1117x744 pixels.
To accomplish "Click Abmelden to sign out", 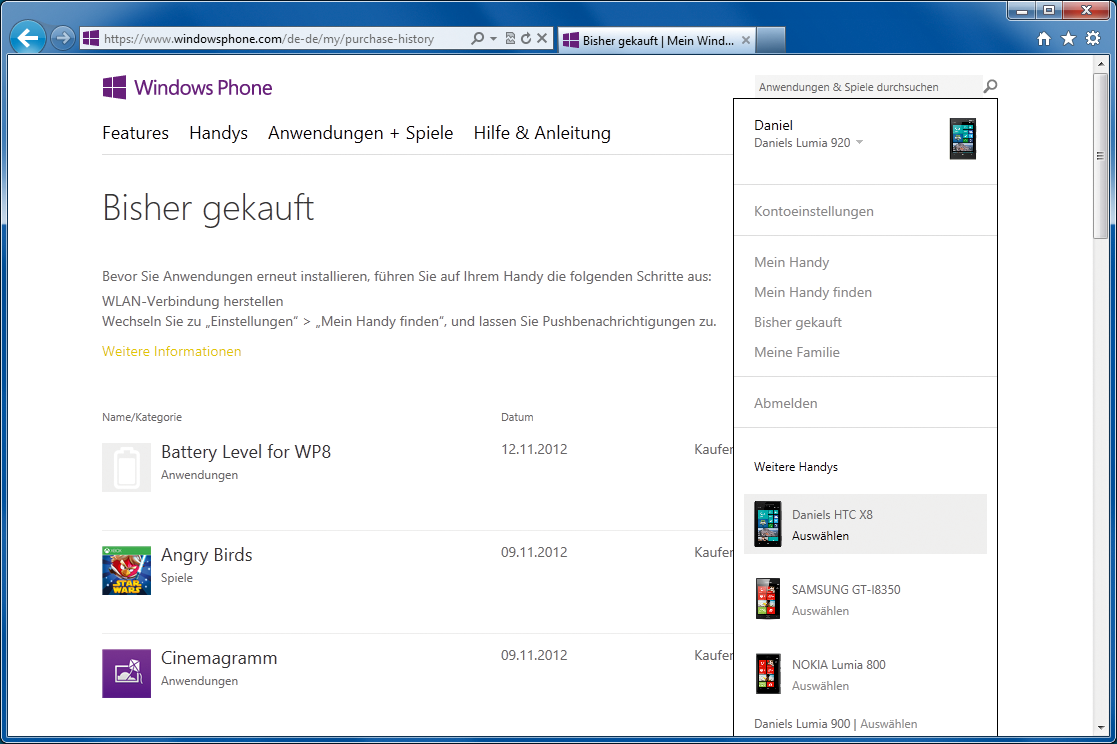I will tap(786, 403).
